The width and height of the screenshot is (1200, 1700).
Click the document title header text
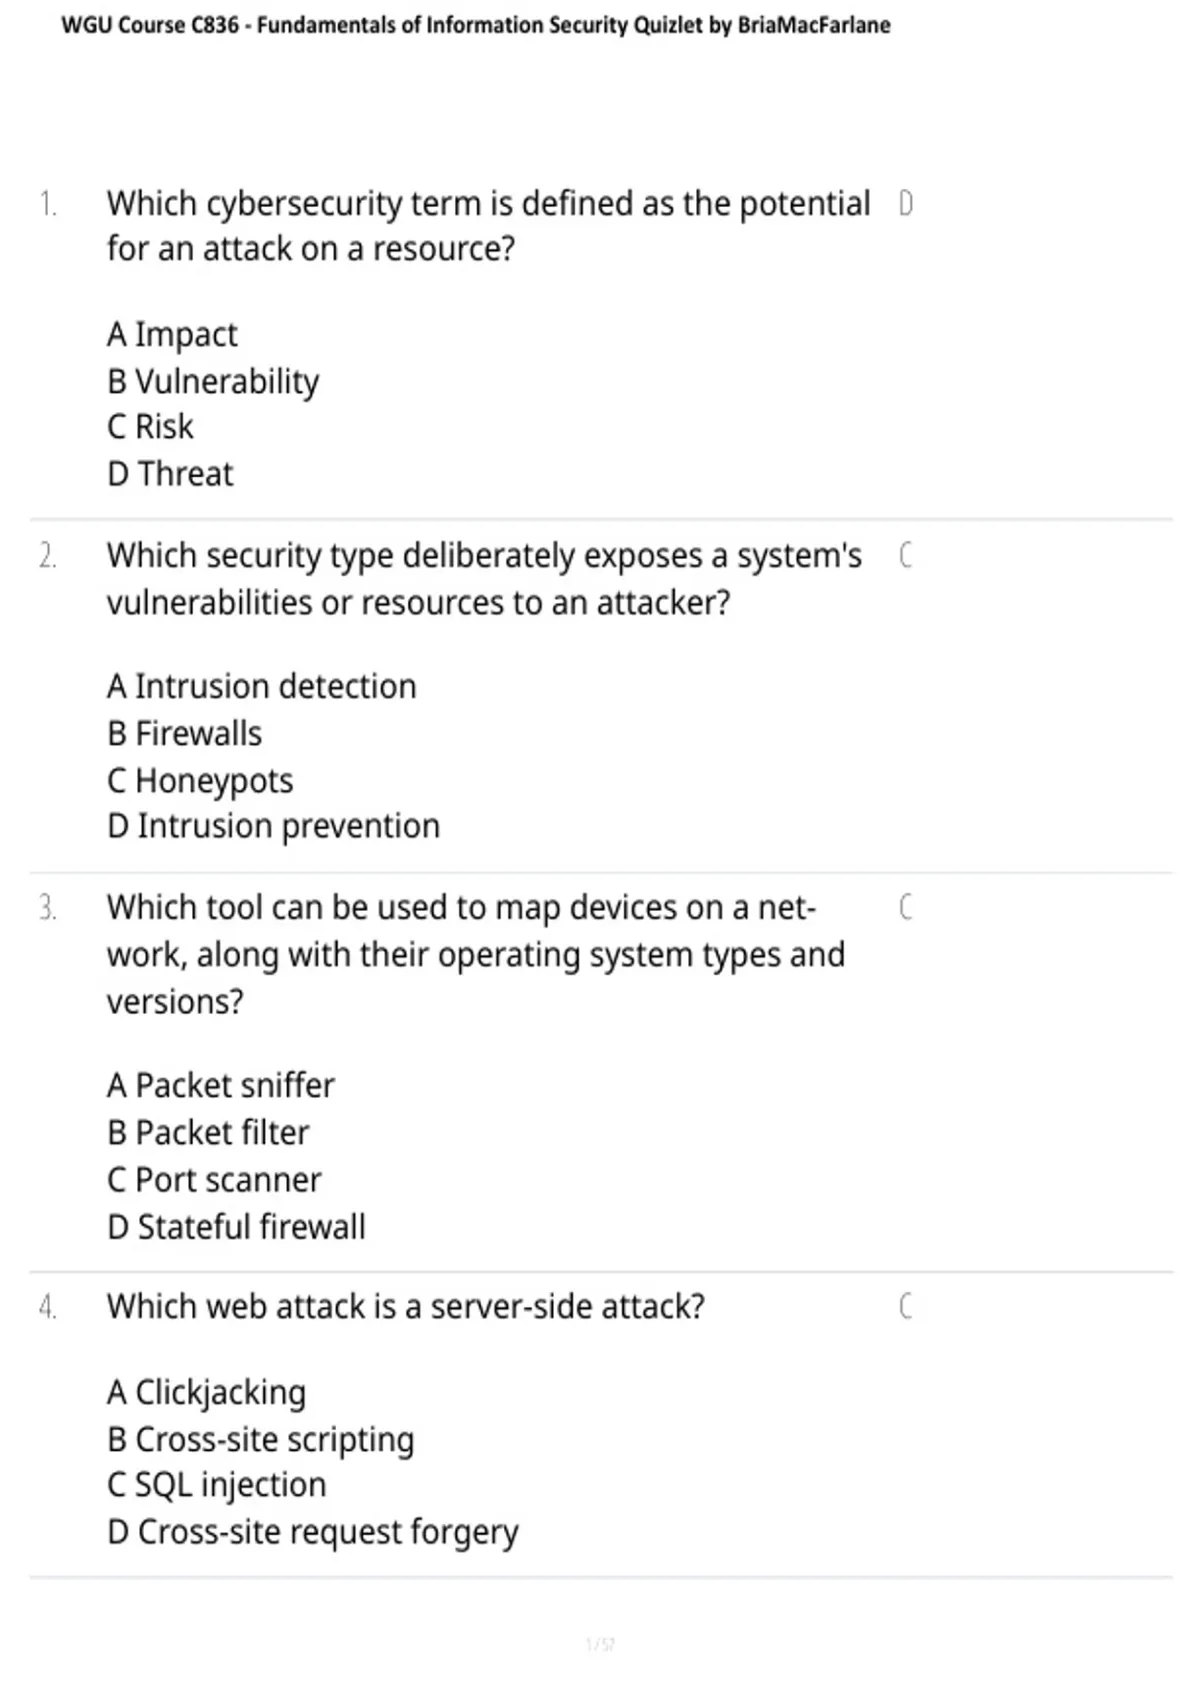pos(476,25)
